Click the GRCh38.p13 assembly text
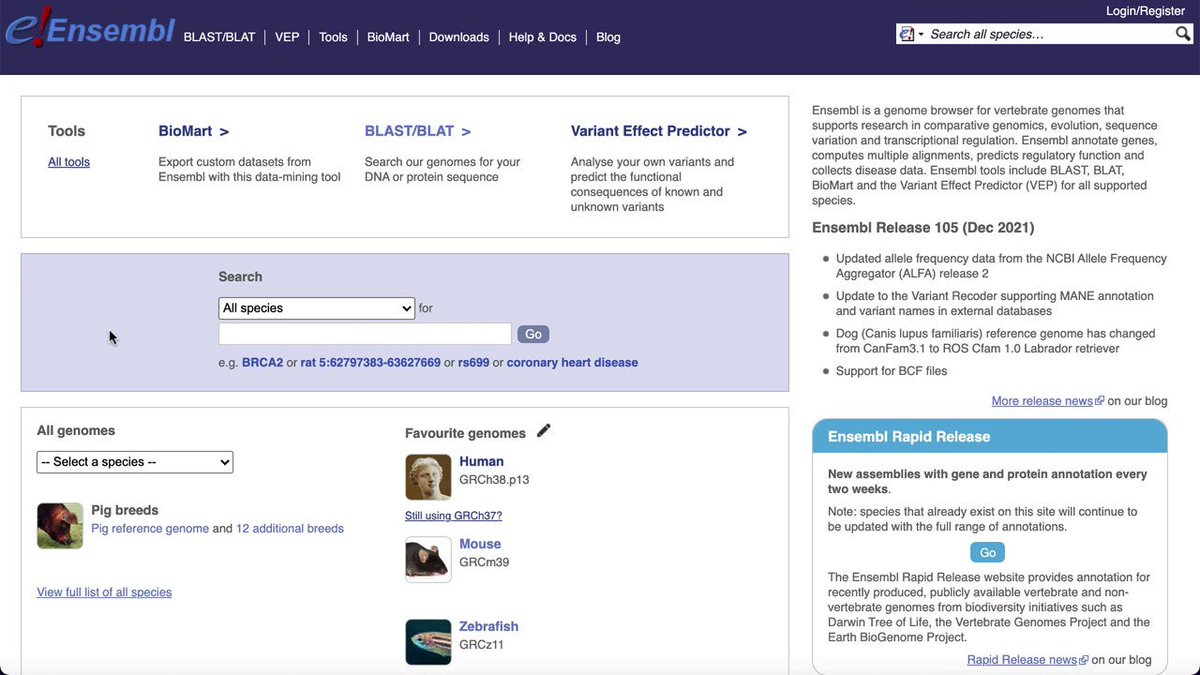The image size is (1200, 675). (x=494, y=480)
